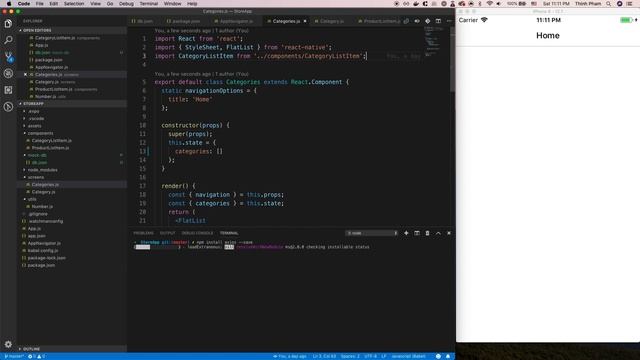Click Spaces: 2 indentation in status bar
640x360 pixels.
pyautogui.click(x=350, y=356)
